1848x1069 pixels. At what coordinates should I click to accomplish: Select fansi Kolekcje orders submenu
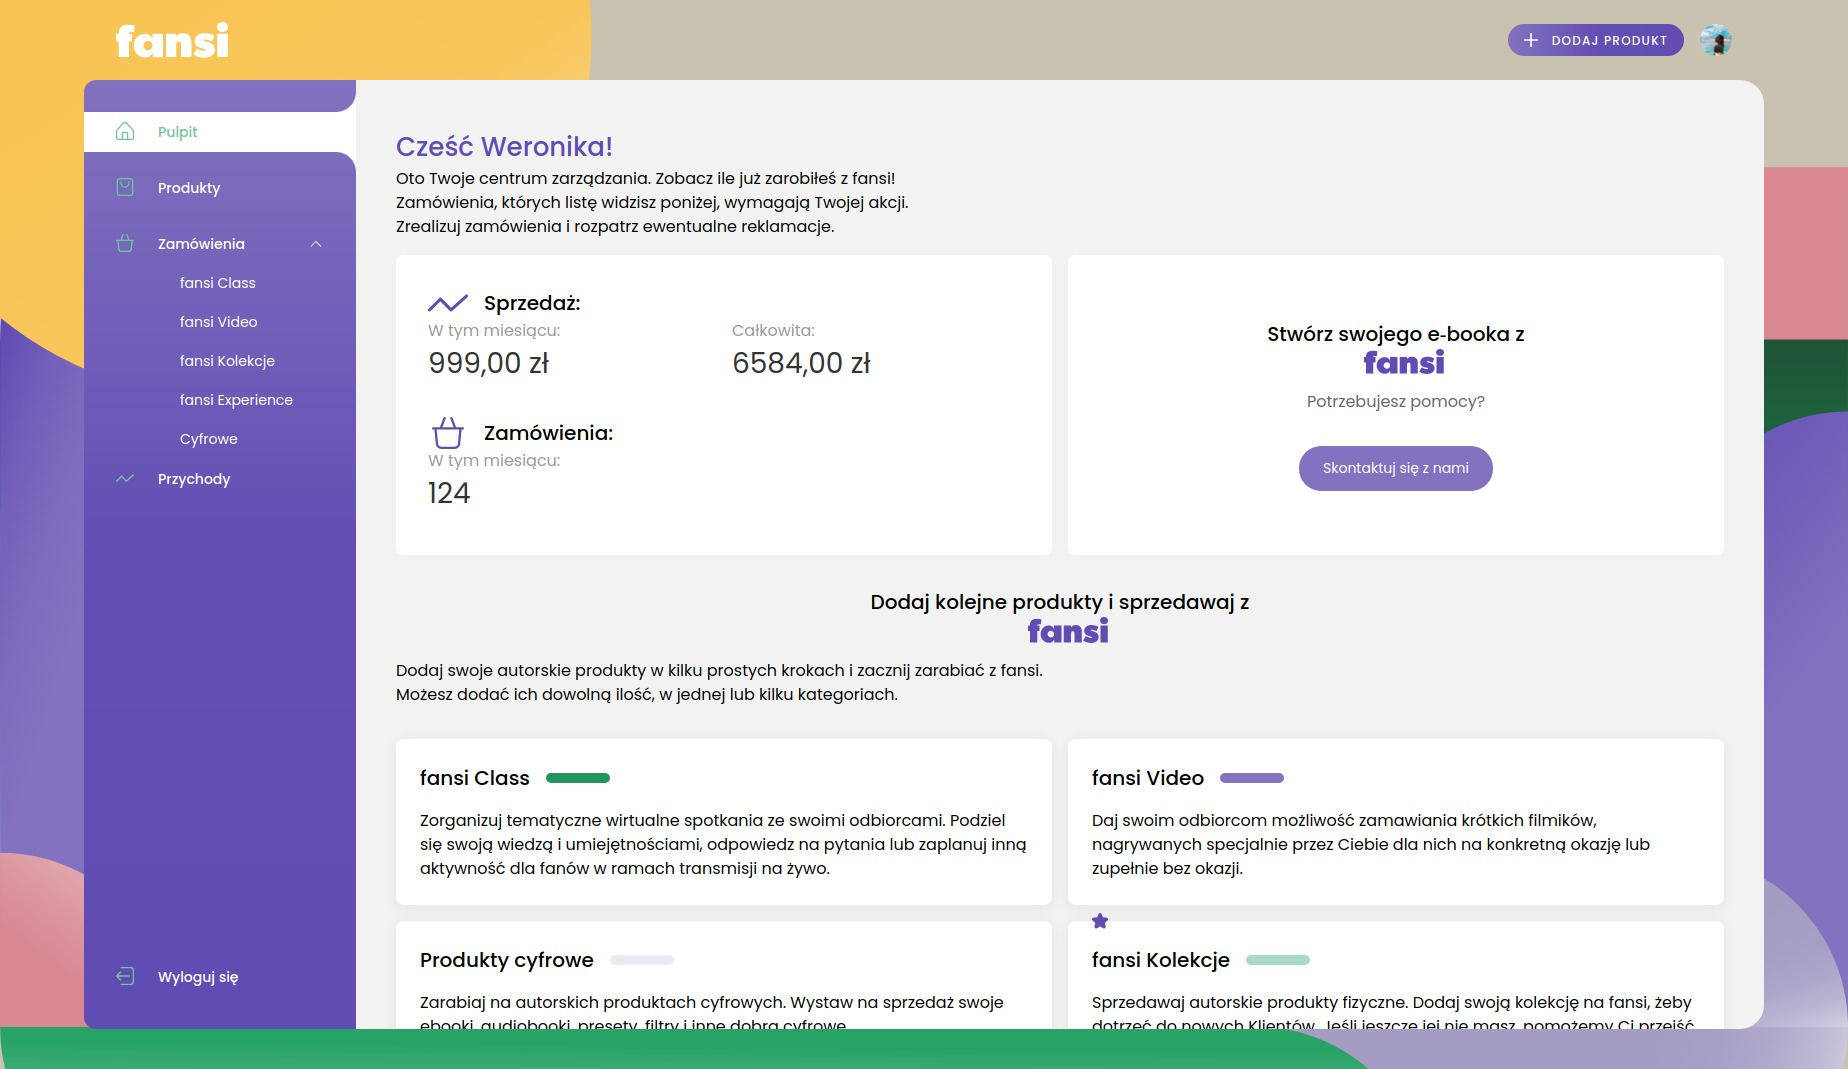pyautogui.click(x=227, y=361)
